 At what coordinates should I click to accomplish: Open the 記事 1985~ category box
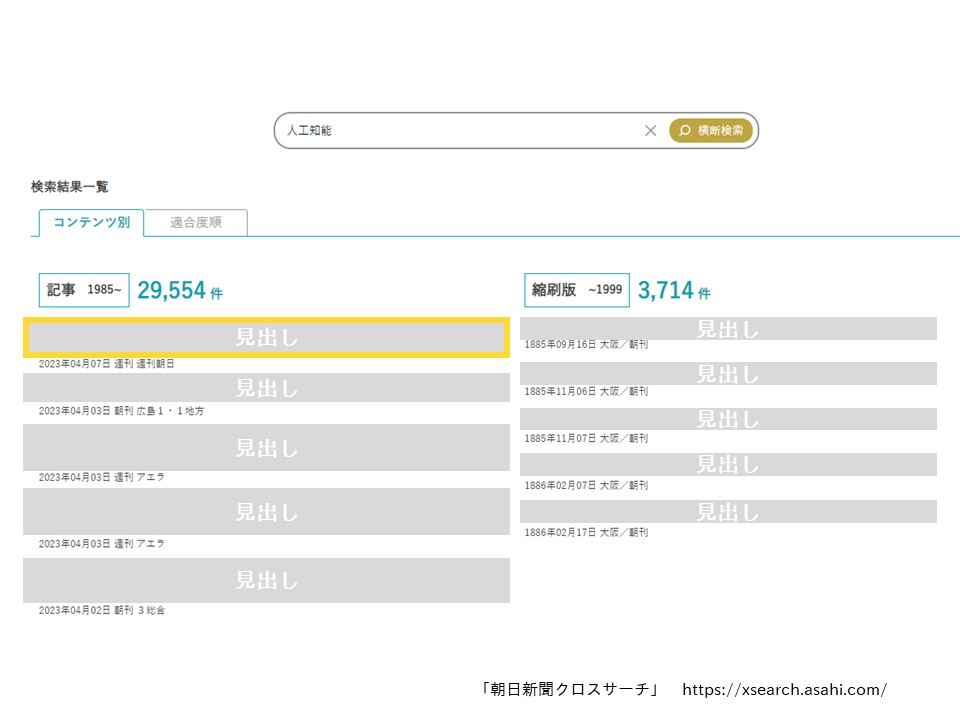click(84, 290)
